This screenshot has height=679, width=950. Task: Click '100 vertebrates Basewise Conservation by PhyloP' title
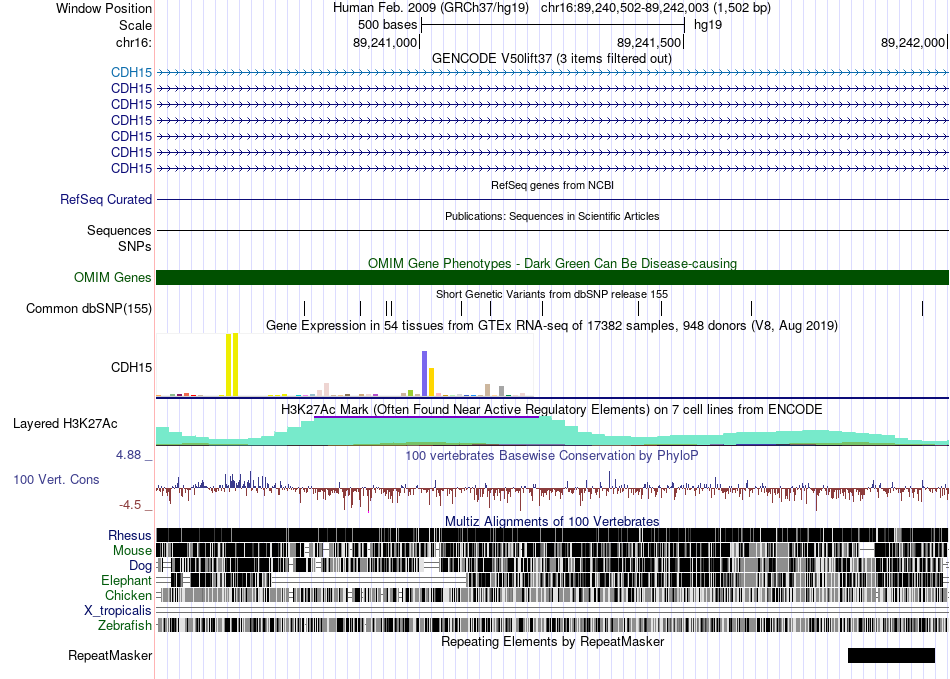click(552, 455)
